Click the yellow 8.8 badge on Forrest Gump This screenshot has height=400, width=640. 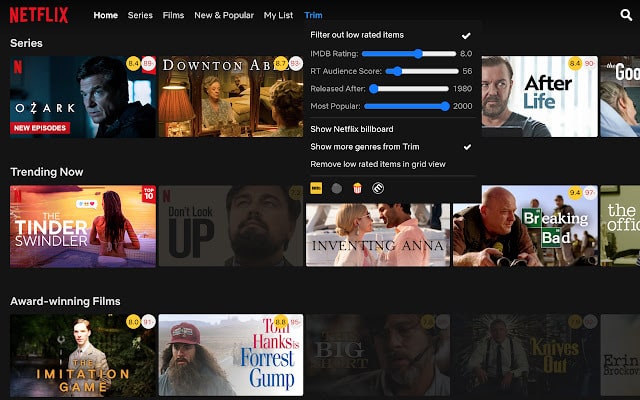pyautogui.click(x=281, y=322)
